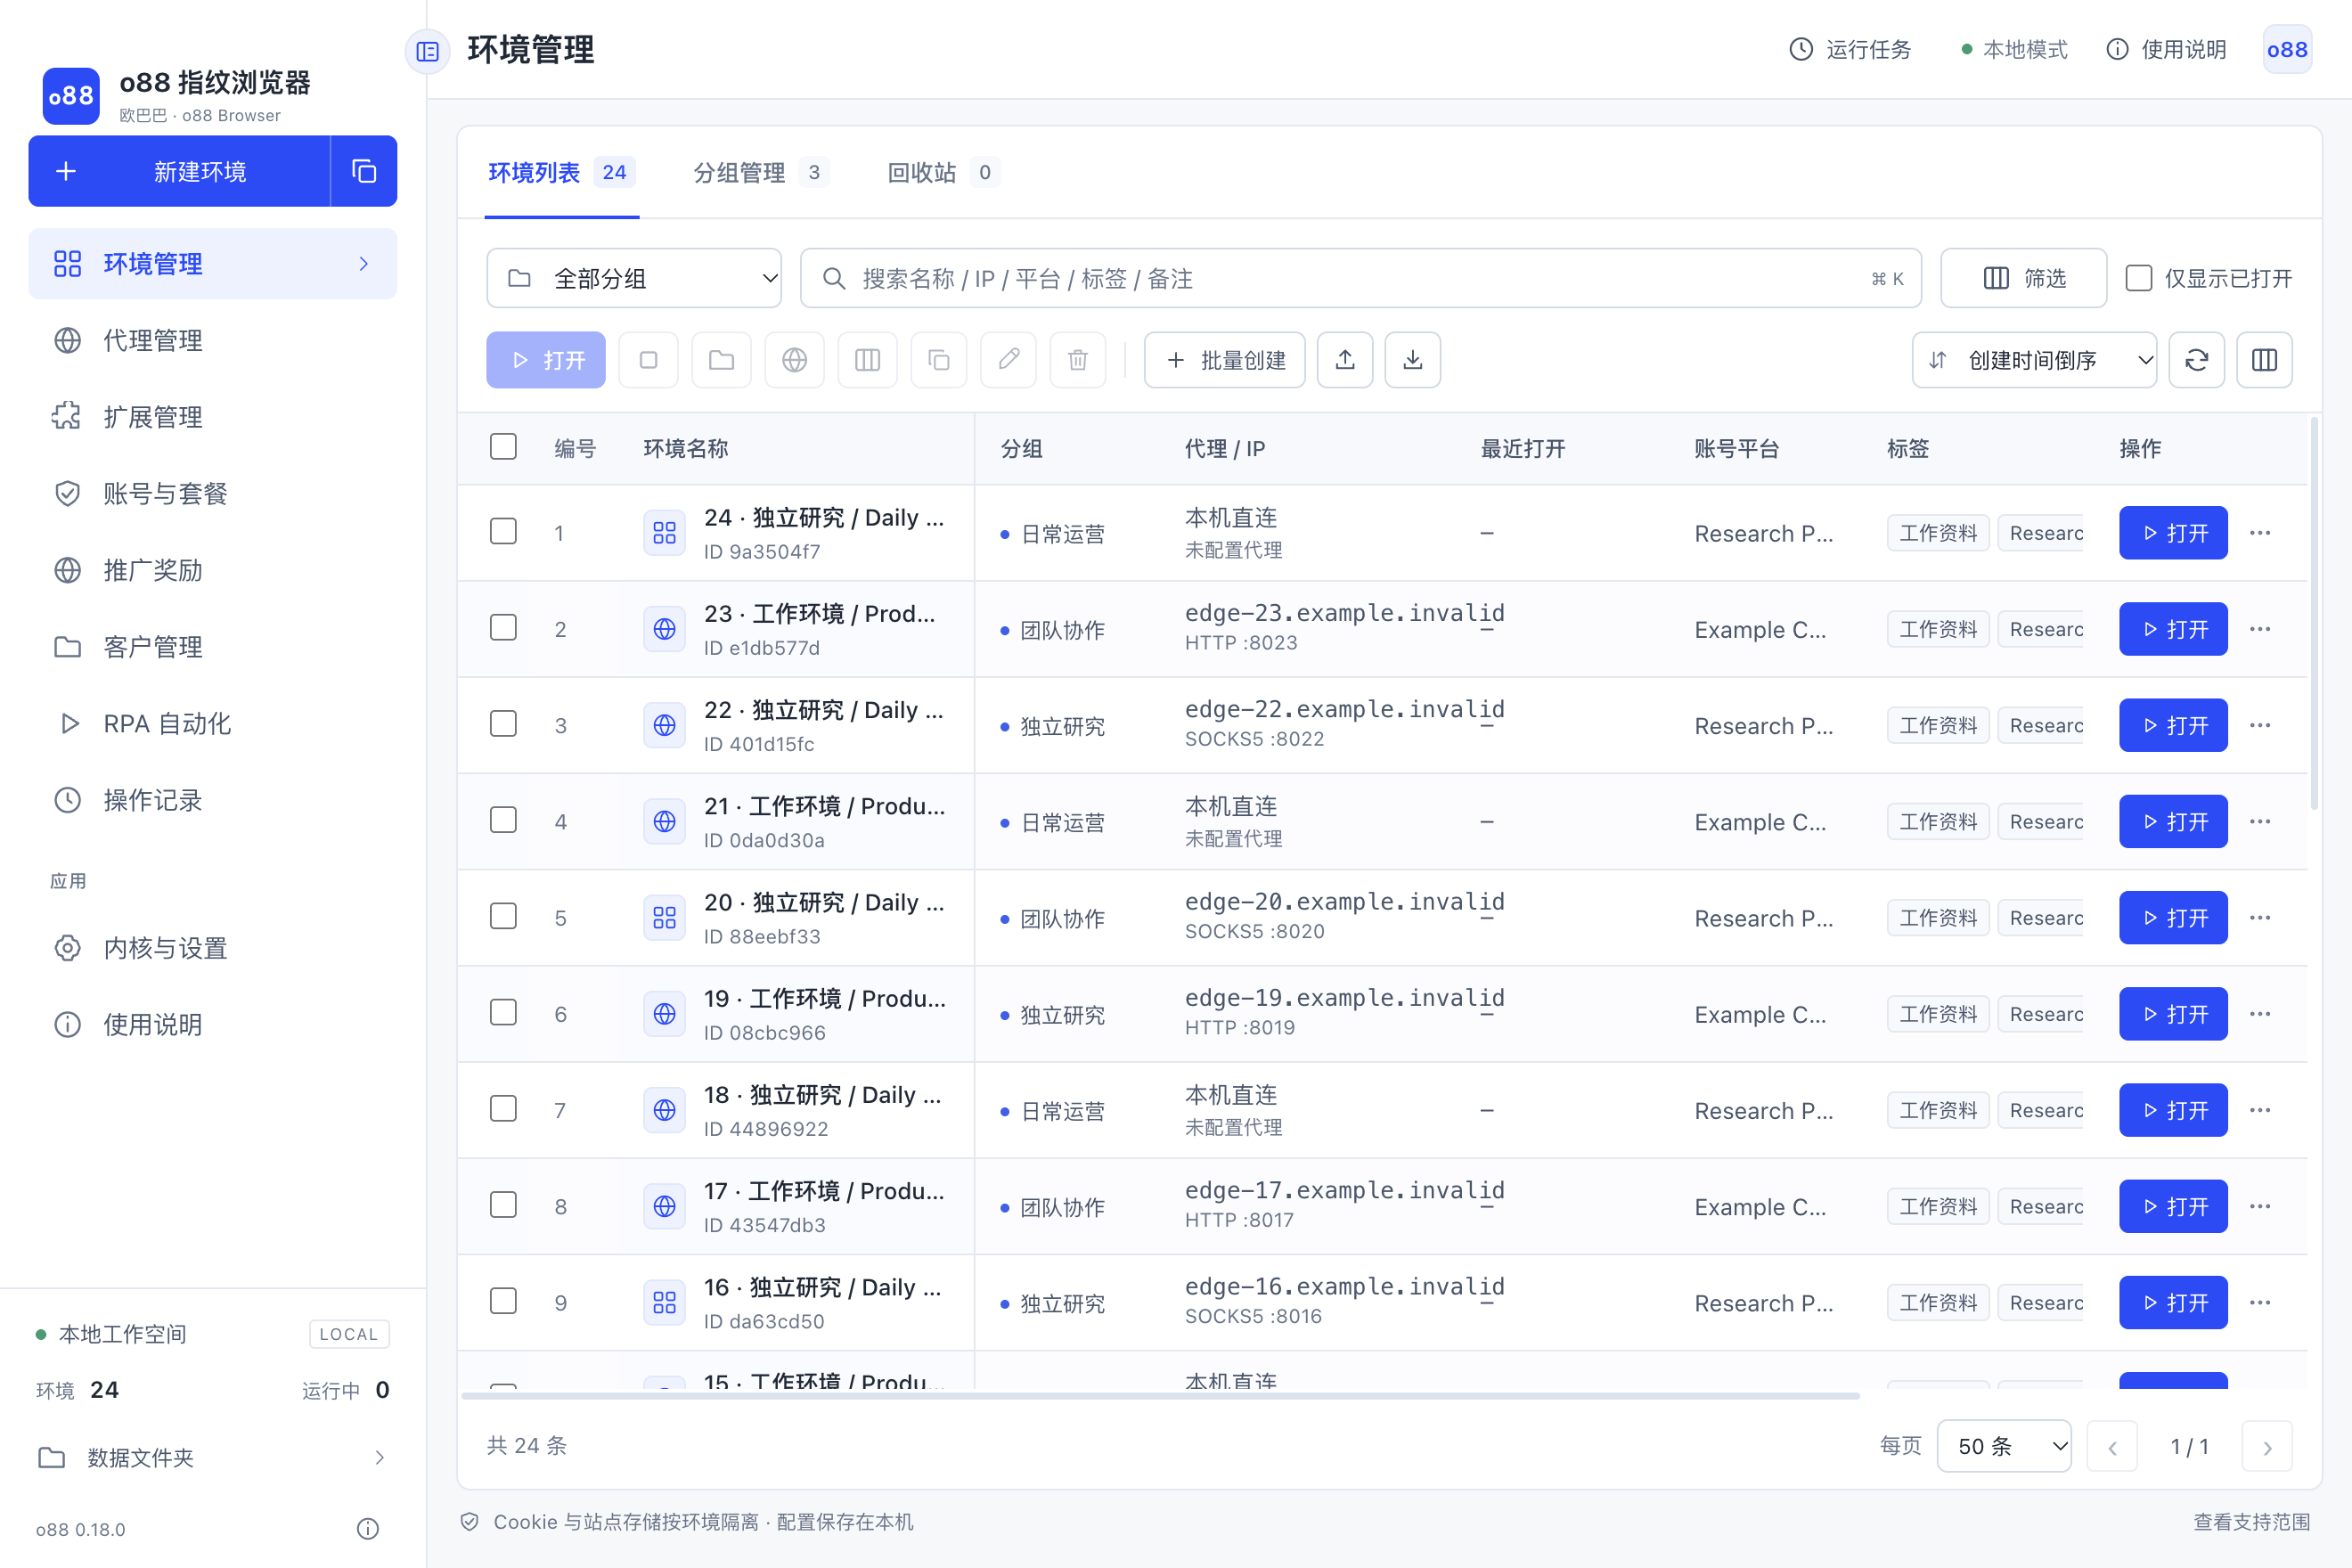Enable 仅显示已打开 checkbox
Image resolution: width=2352 pixels, height=1568 pixels.
[2138, 278]
